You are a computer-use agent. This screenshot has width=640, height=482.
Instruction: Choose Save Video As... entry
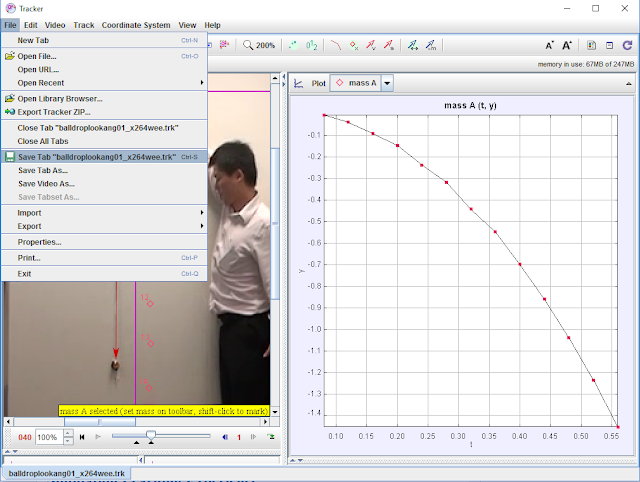click(x=104, y=184)
